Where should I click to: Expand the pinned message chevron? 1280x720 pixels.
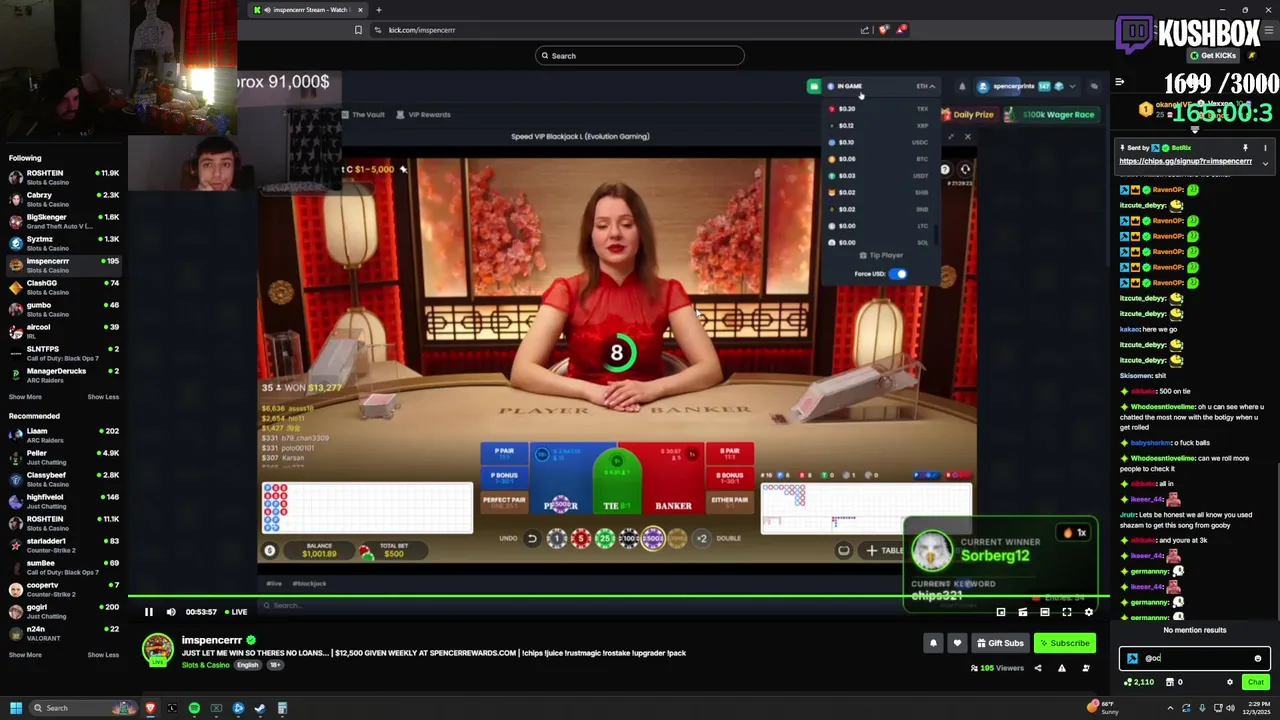(1265, 163)
